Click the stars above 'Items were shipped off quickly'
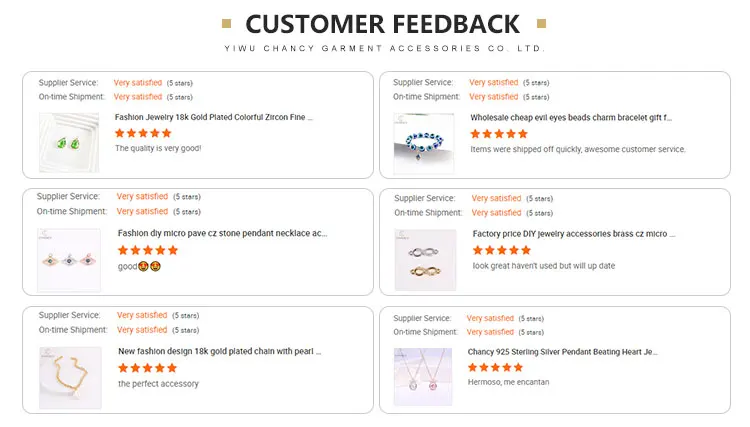The width and height of the screenshot is (750, 427). tap(499, 133)
